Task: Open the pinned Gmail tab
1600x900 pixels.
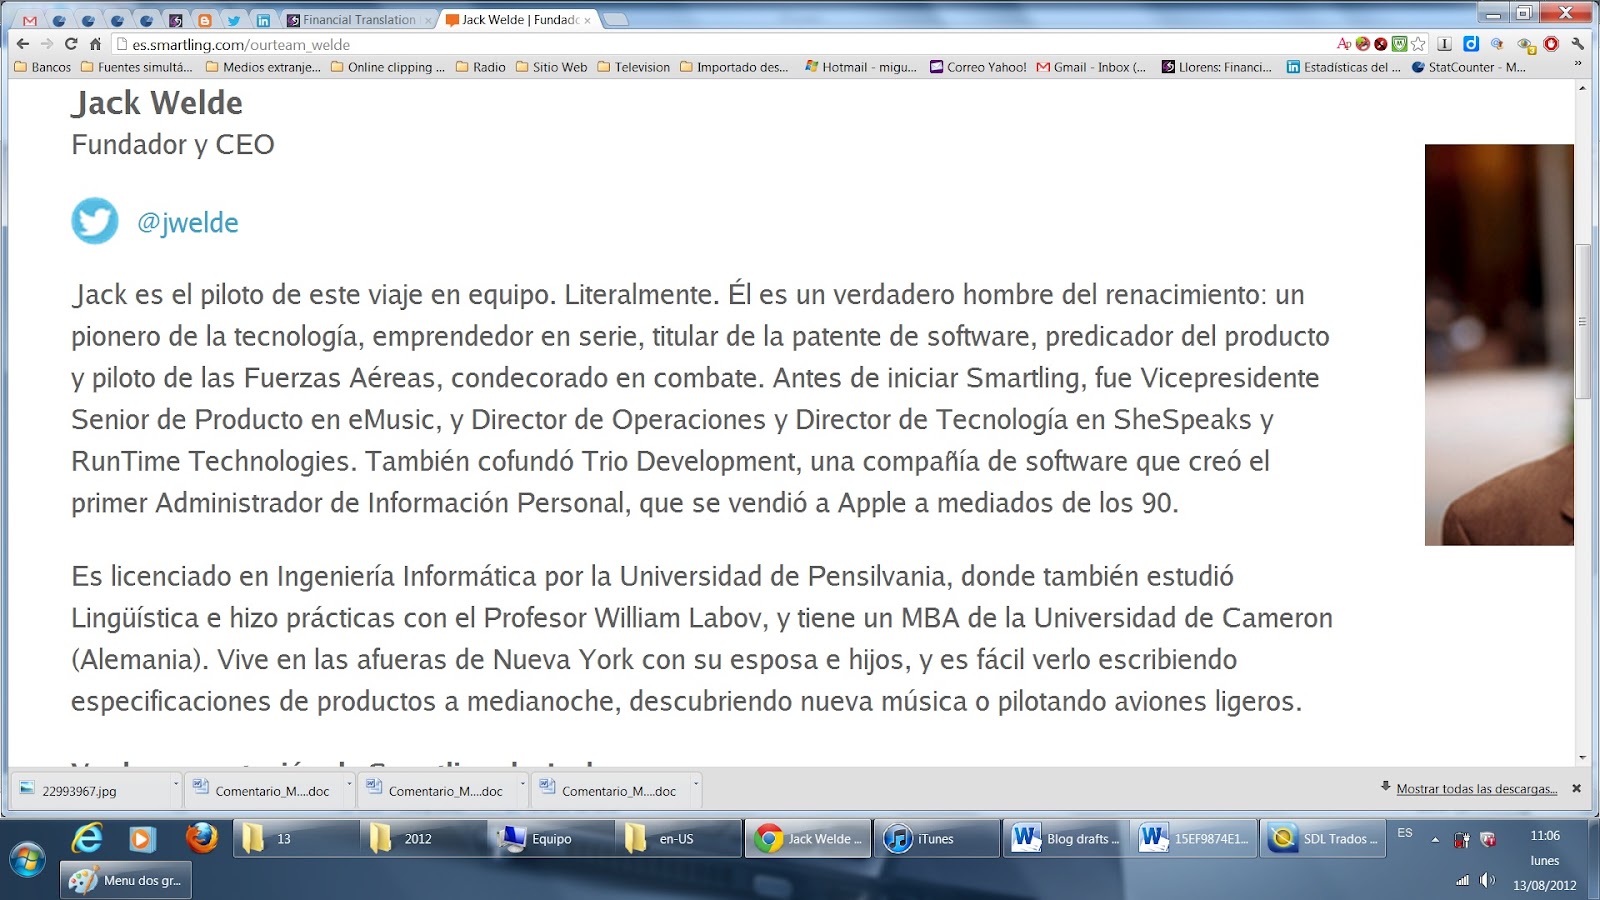Action: click(30, 20)
